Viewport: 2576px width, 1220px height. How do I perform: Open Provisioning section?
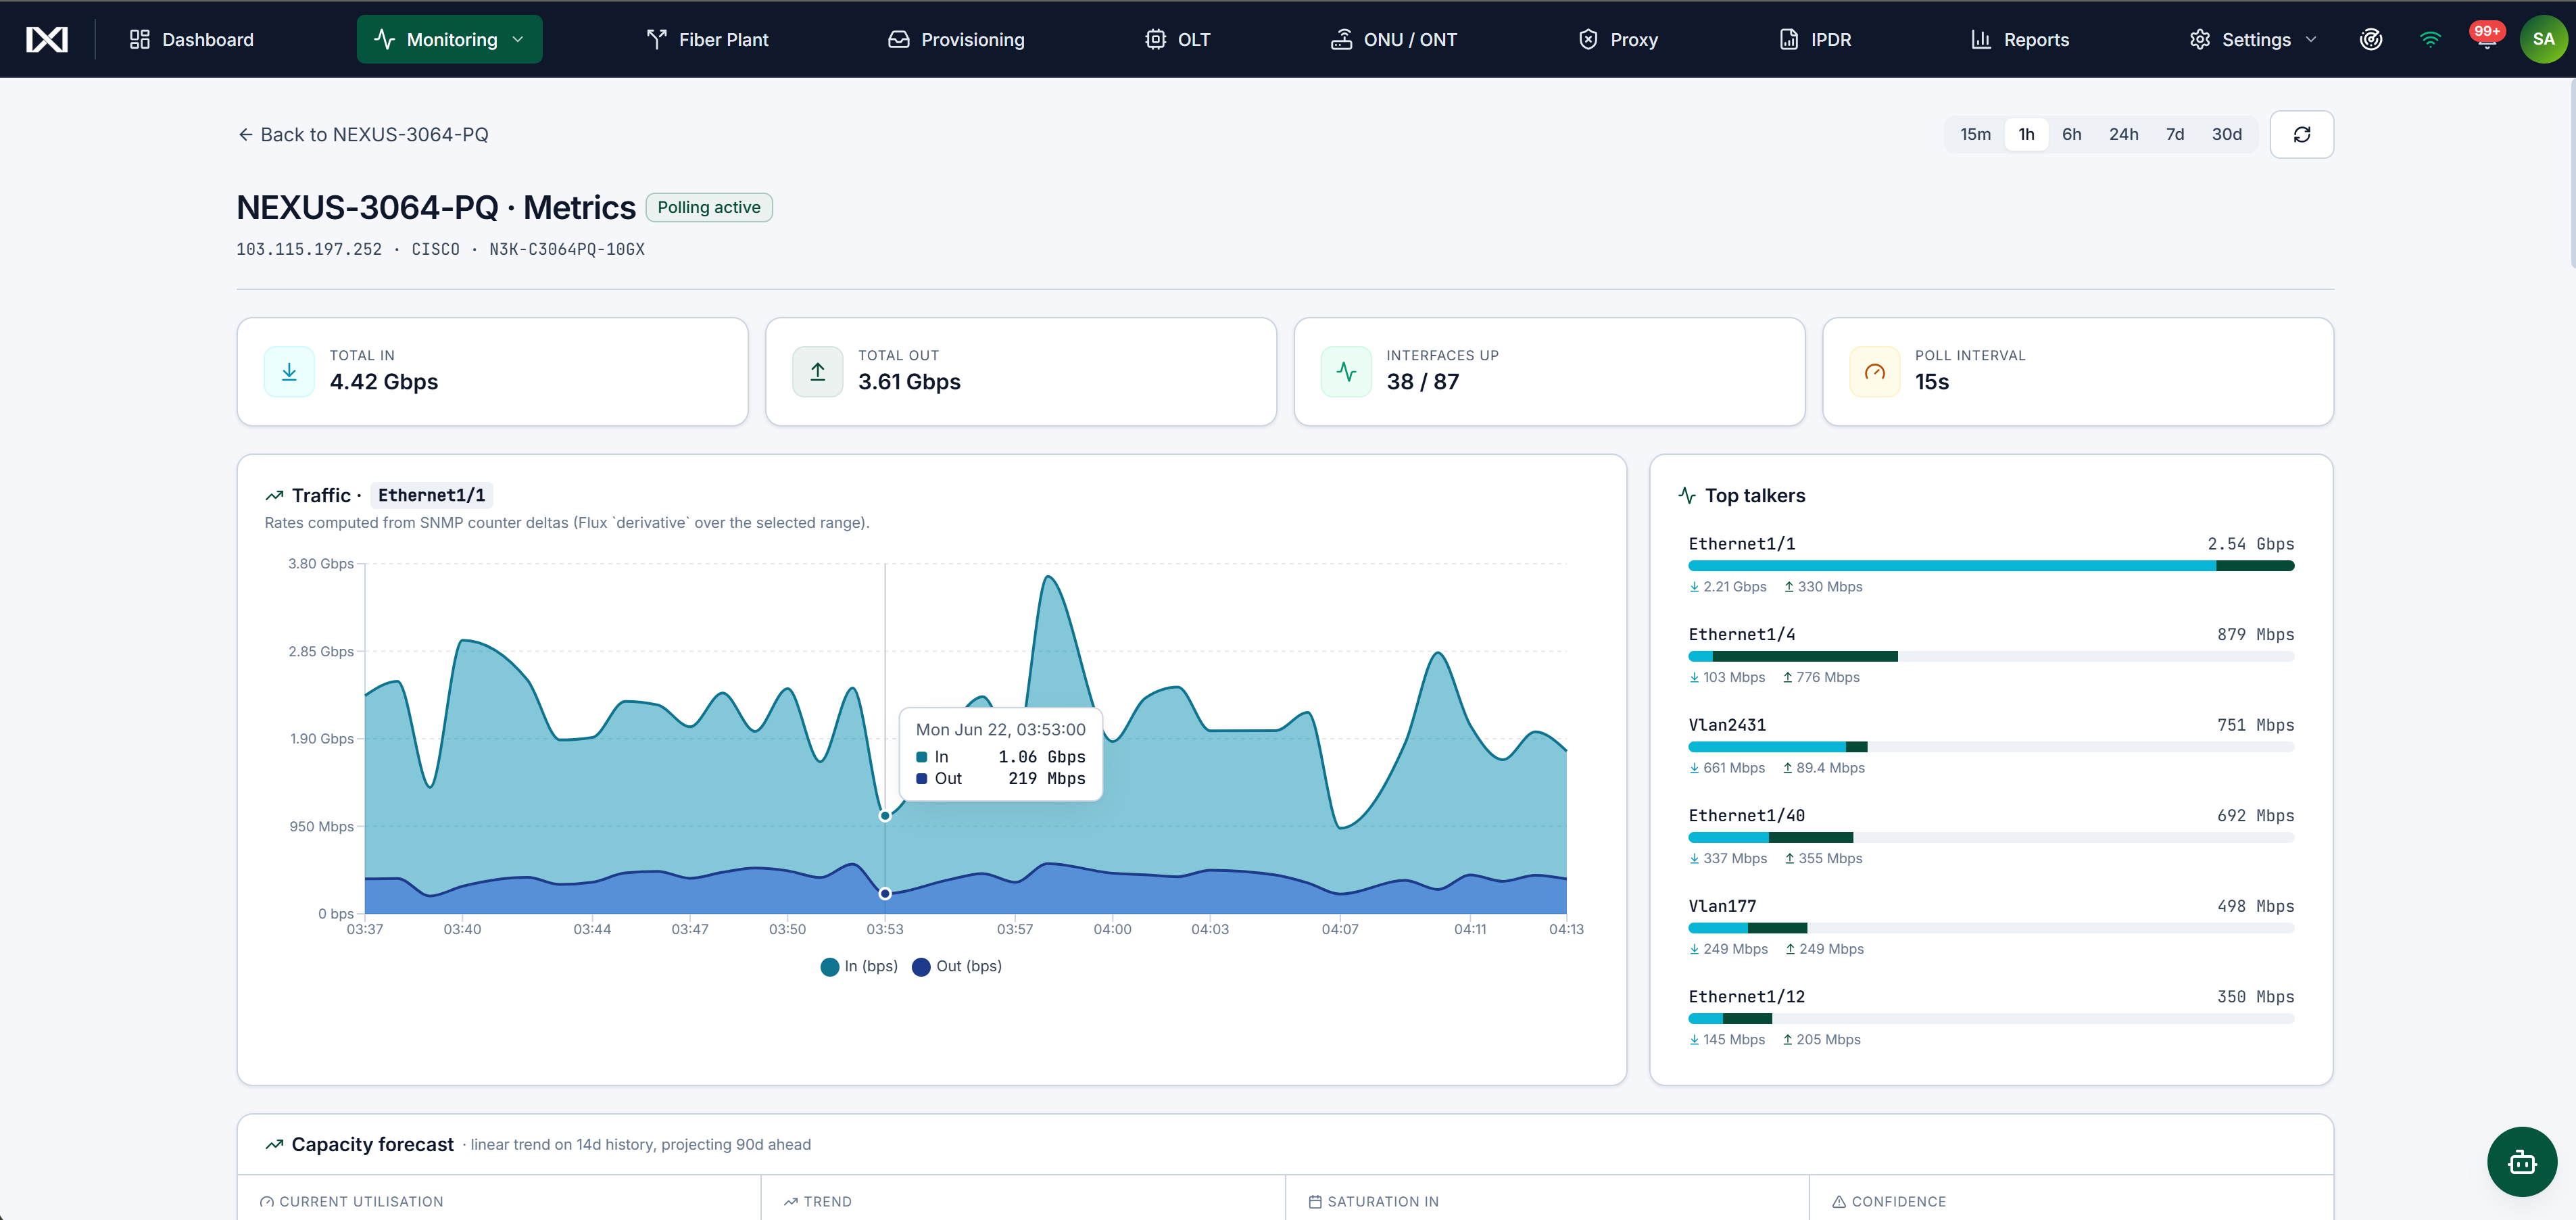(x=957, y=39)
